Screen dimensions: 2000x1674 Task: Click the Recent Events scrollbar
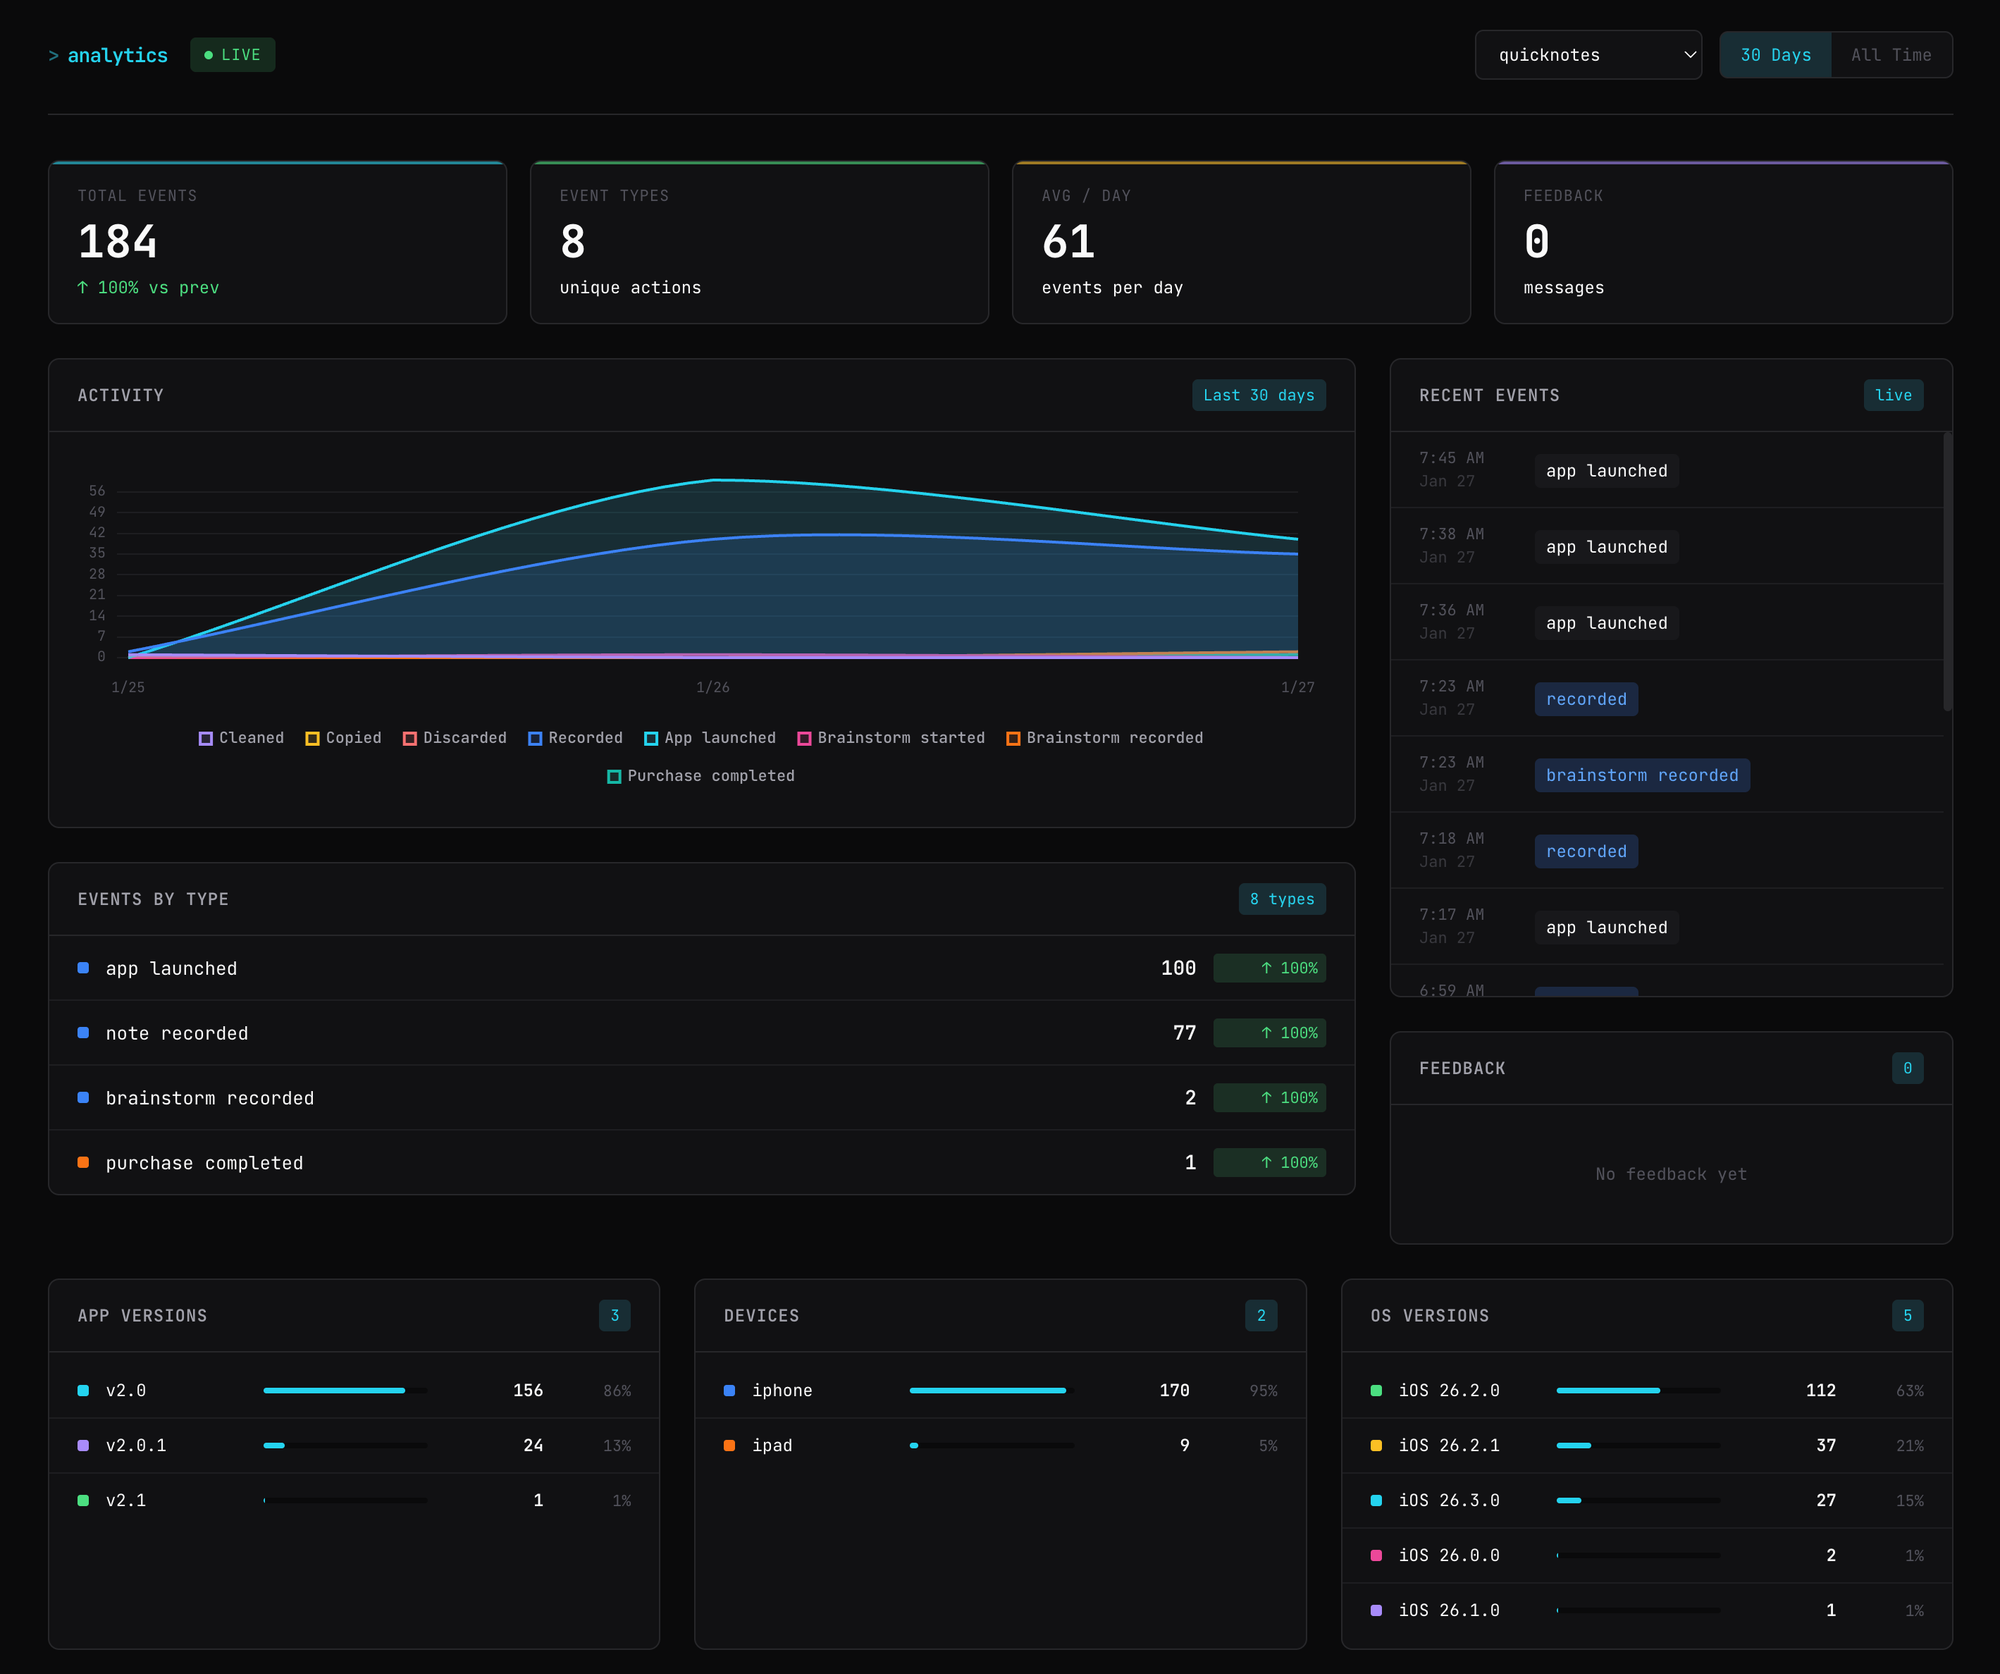1946,570
